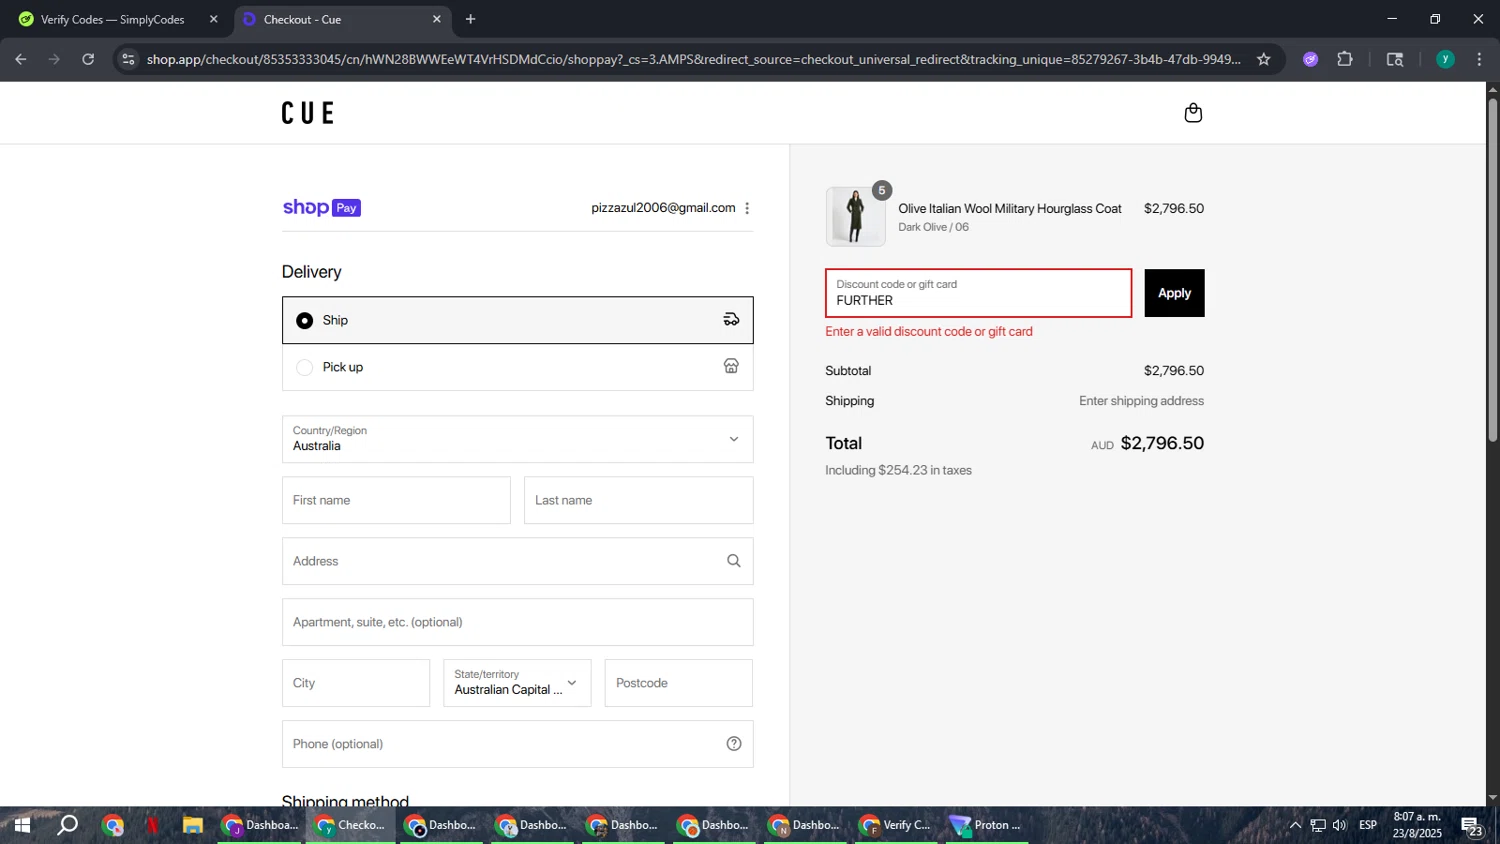
Task: Open a new browser tab
Action: (x=470, y=19)
